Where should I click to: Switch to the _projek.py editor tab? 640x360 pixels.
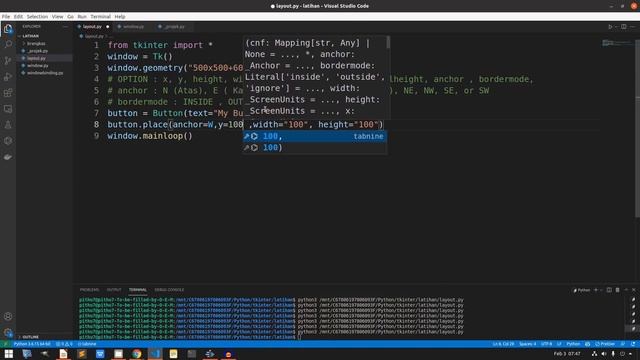[x=175, y=27]
